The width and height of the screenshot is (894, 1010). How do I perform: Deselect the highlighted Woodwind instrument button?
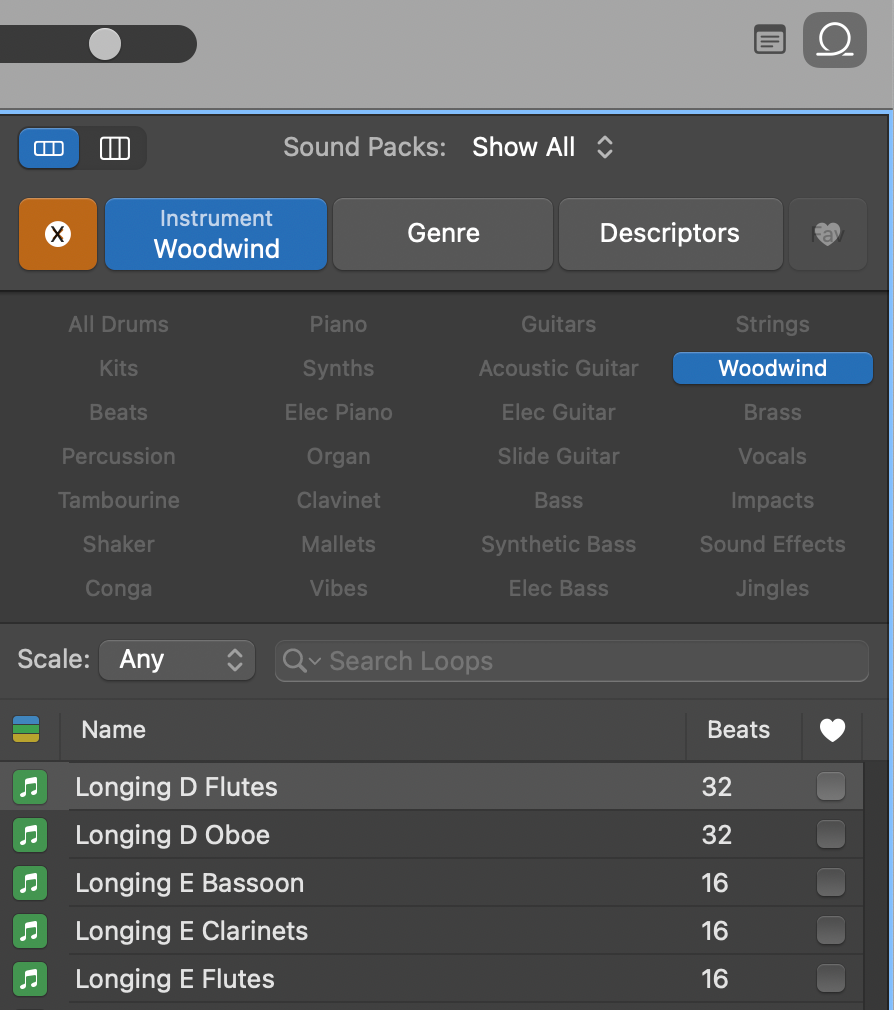[772, 368]
